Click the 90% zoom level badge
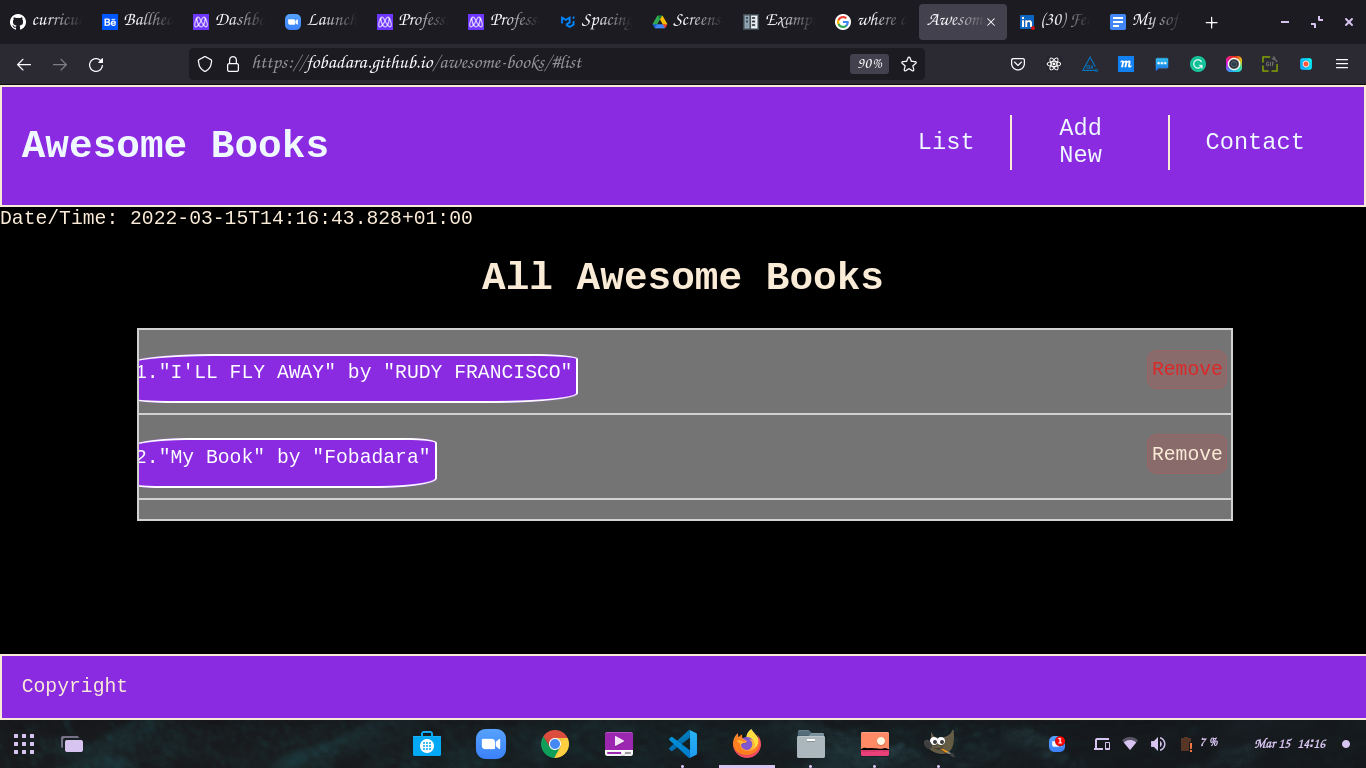This screenshot has width=1366, height=768. [x=869, y=64]
